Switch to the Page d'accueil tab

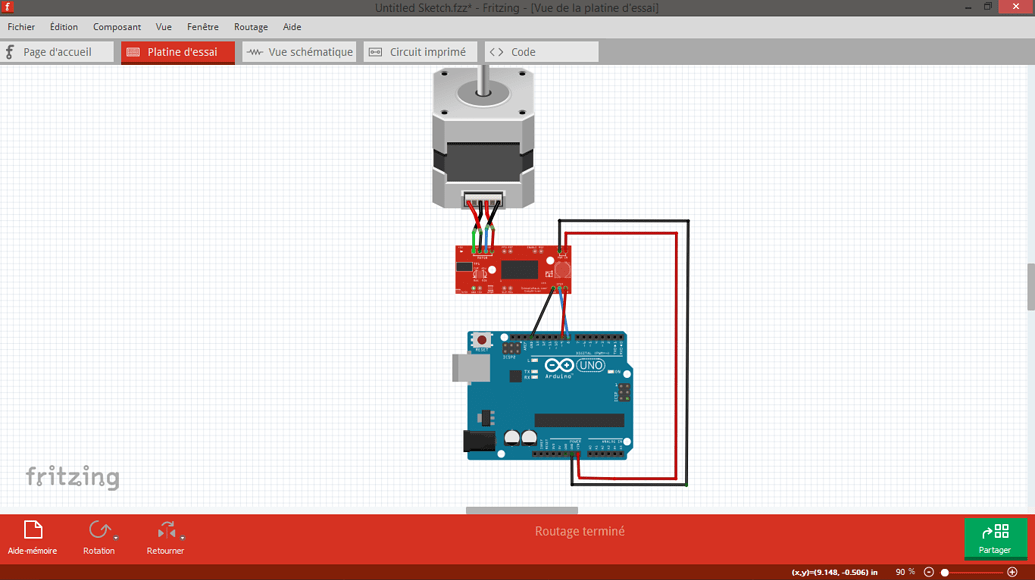pos(57,52)
